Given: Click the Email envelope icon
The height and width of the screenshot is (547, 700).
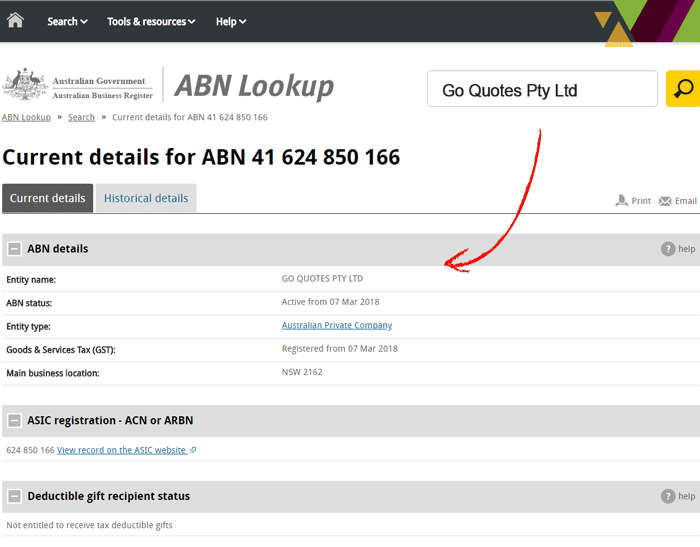Looking at the screenshot, I should click(x=665, y=201).
